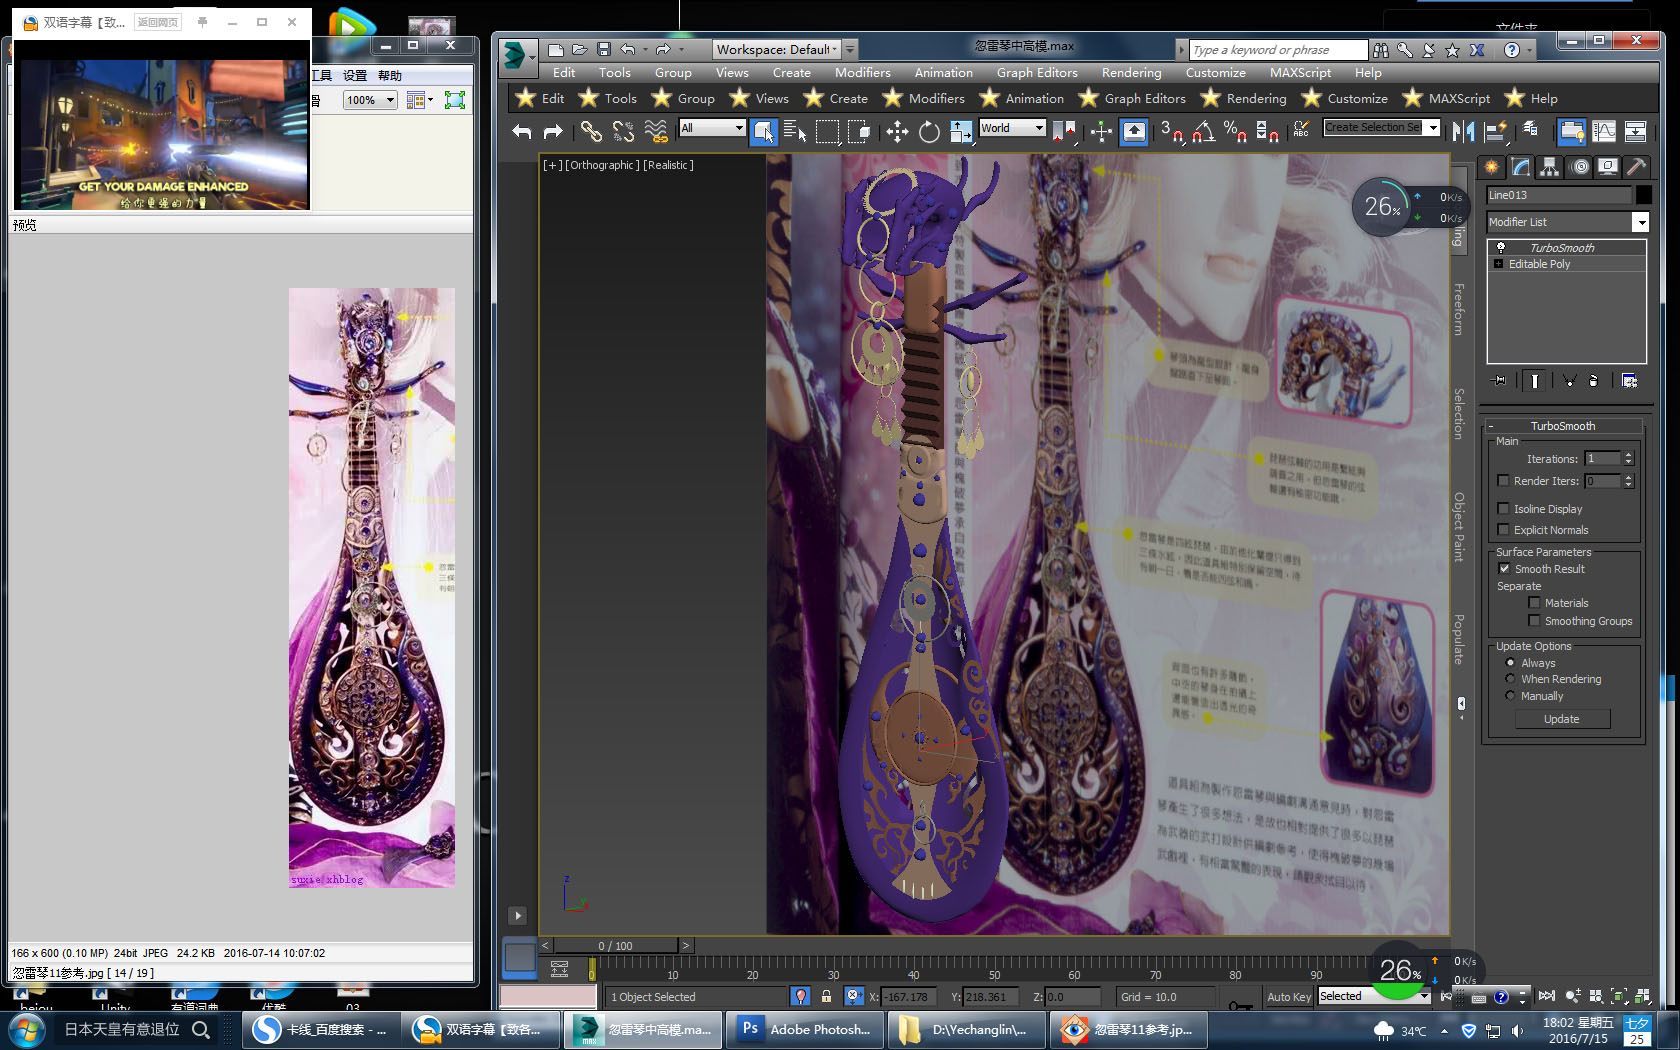
Task: Click the time slider showing 0 / 100
Action: (x=615, y=945)
